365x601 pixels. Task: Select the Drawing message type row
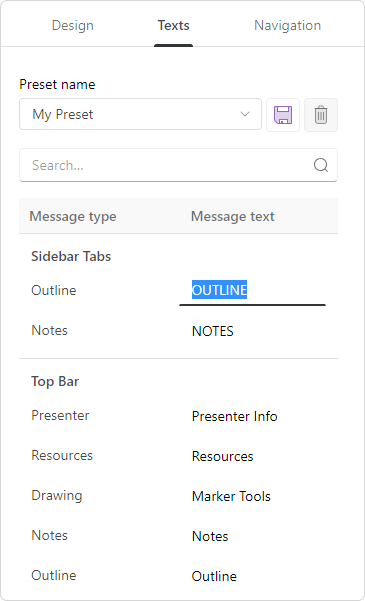(57, 495)
